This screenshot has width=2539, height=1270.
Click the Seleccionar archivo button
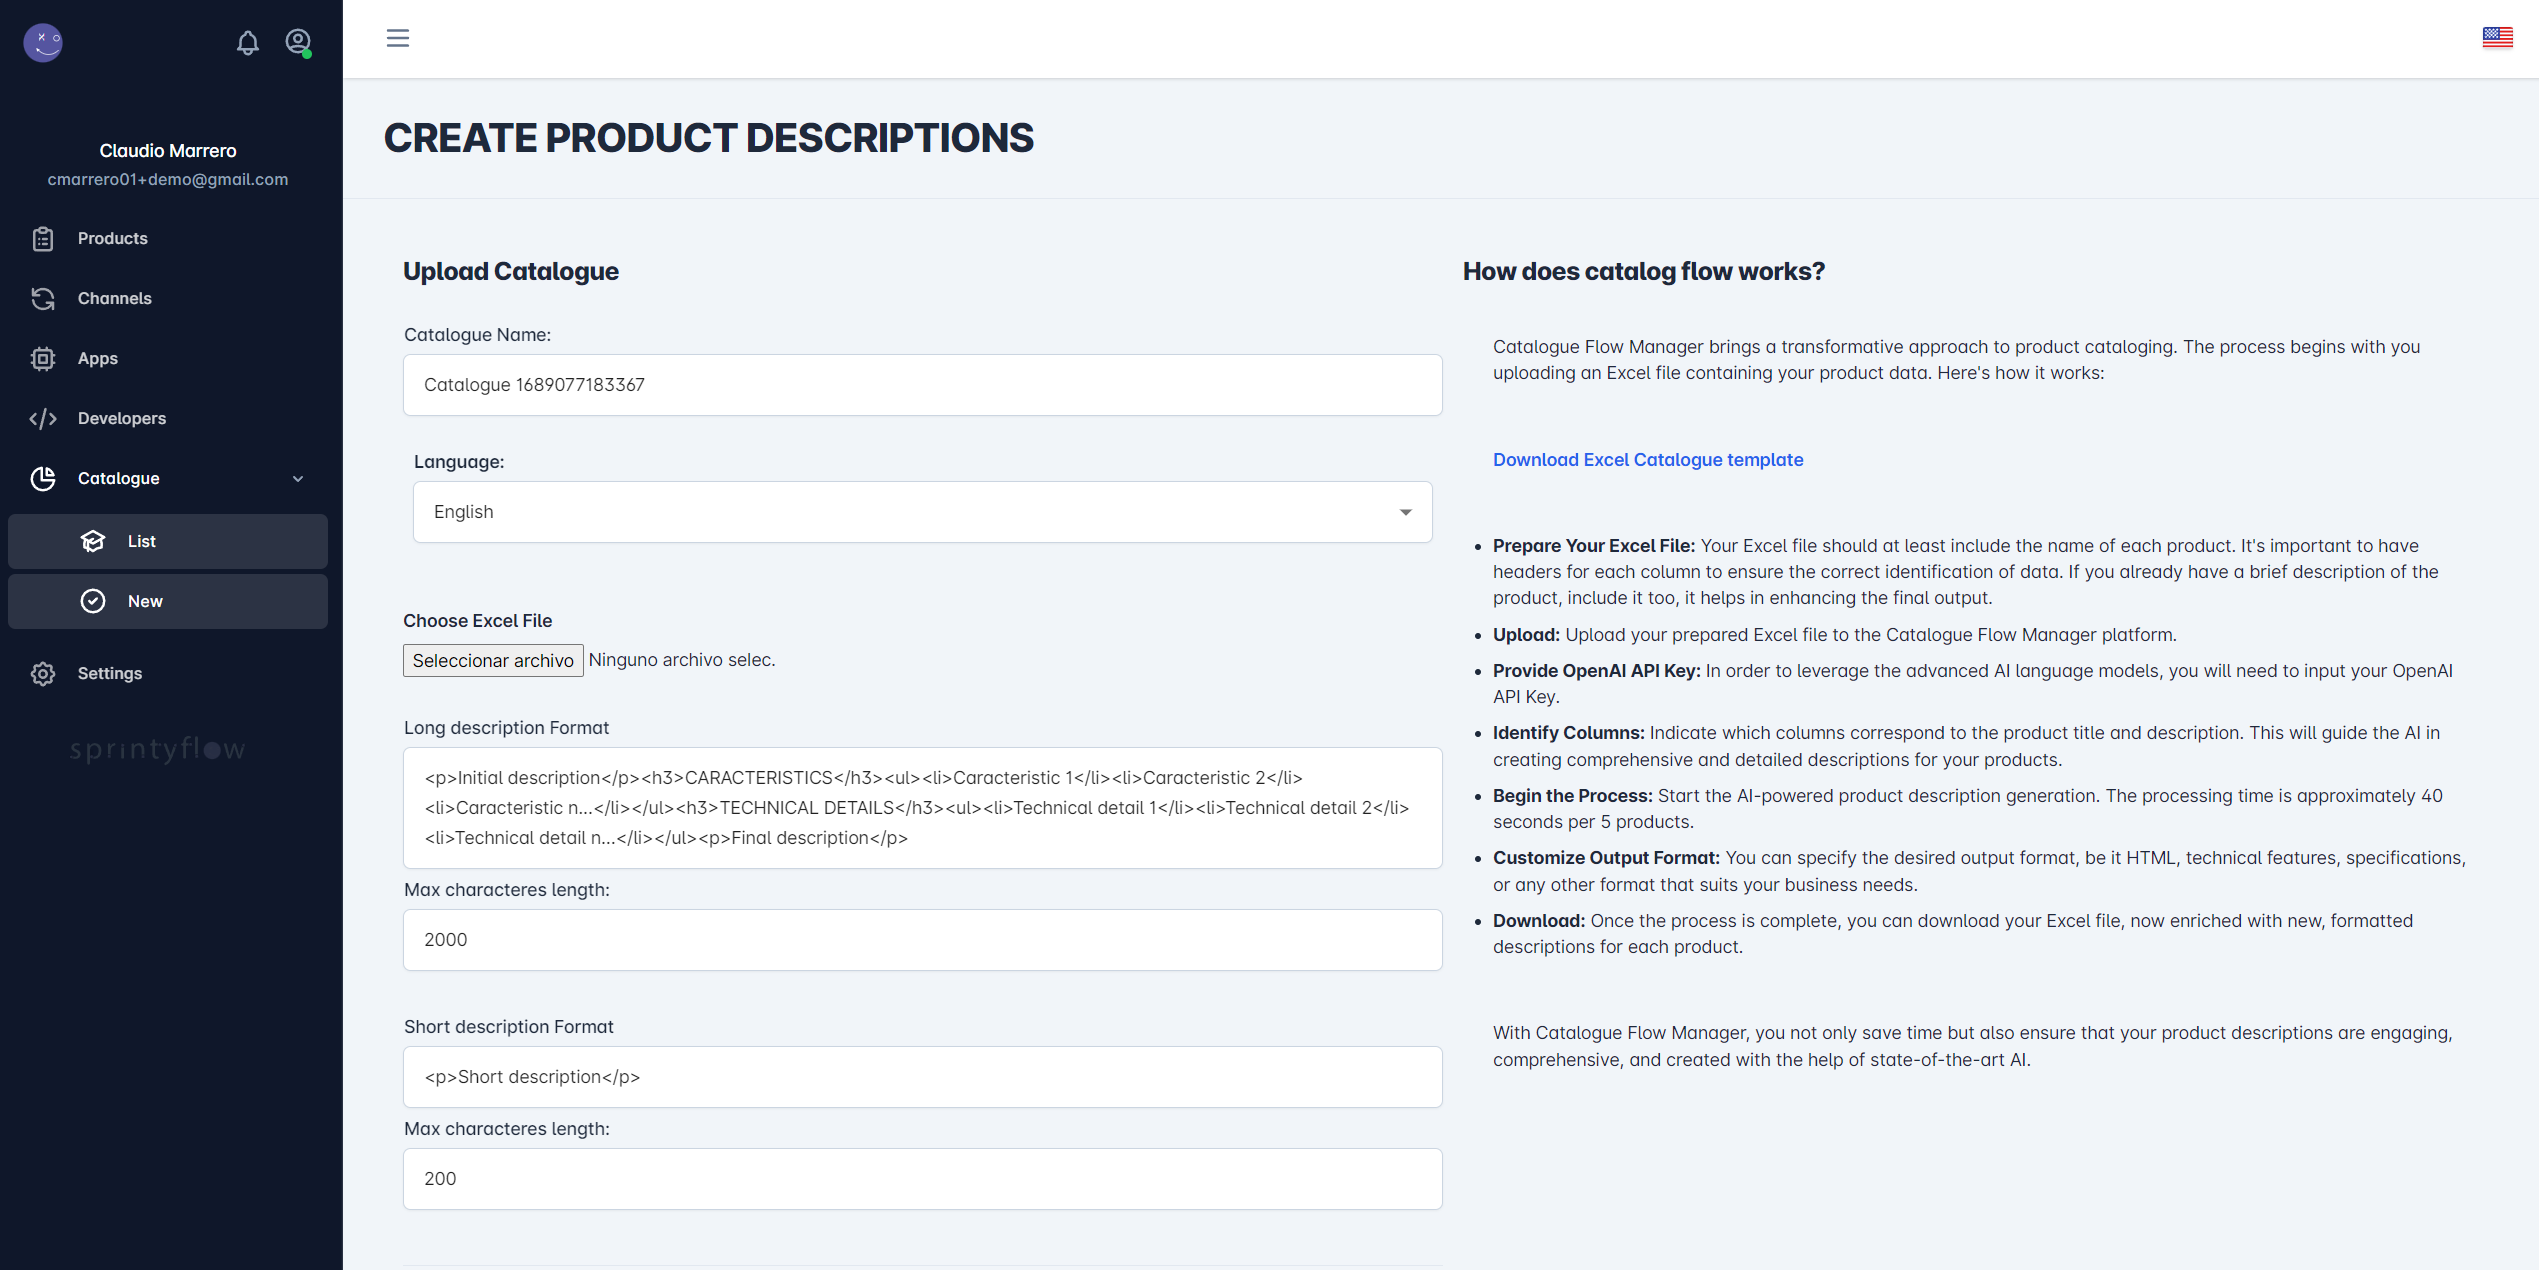click(493, 660)
